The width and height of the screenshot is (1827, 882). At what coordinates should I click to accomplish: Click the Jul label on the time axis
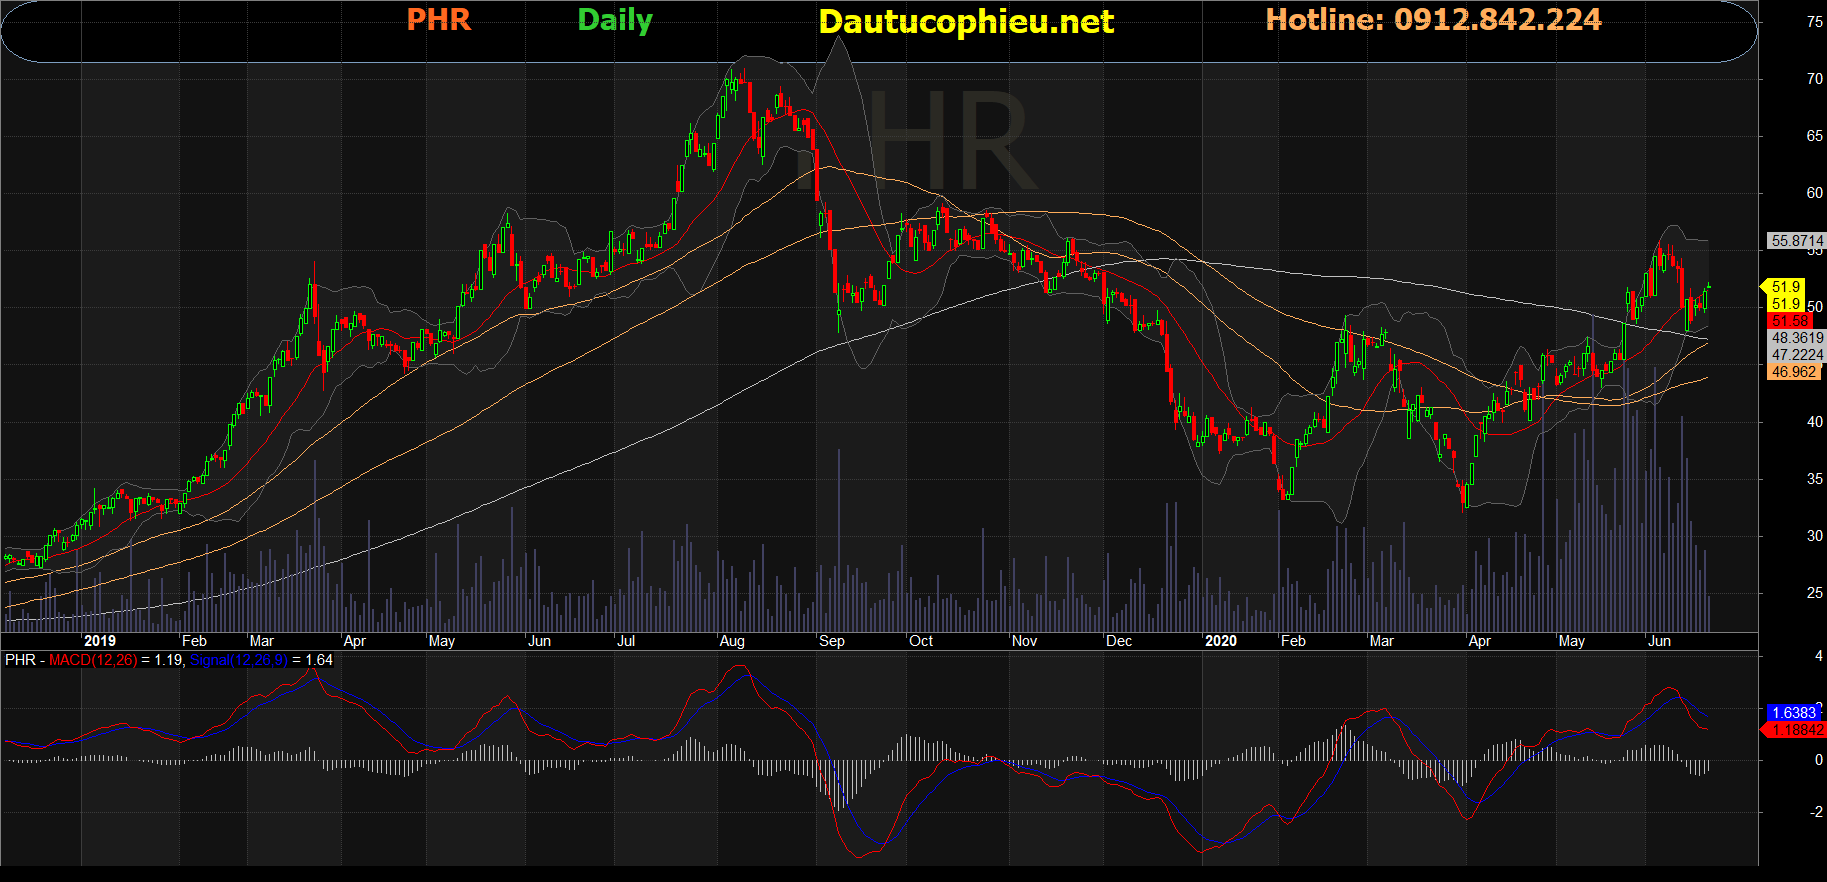click(626, 641)
